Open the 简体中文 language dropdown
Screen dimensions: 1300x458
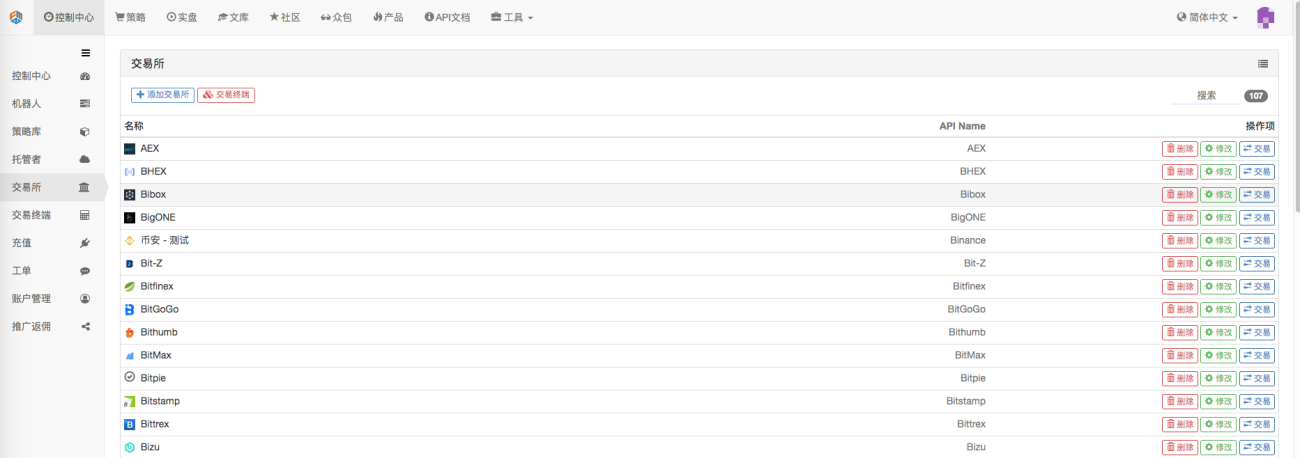click(1207, 17)
